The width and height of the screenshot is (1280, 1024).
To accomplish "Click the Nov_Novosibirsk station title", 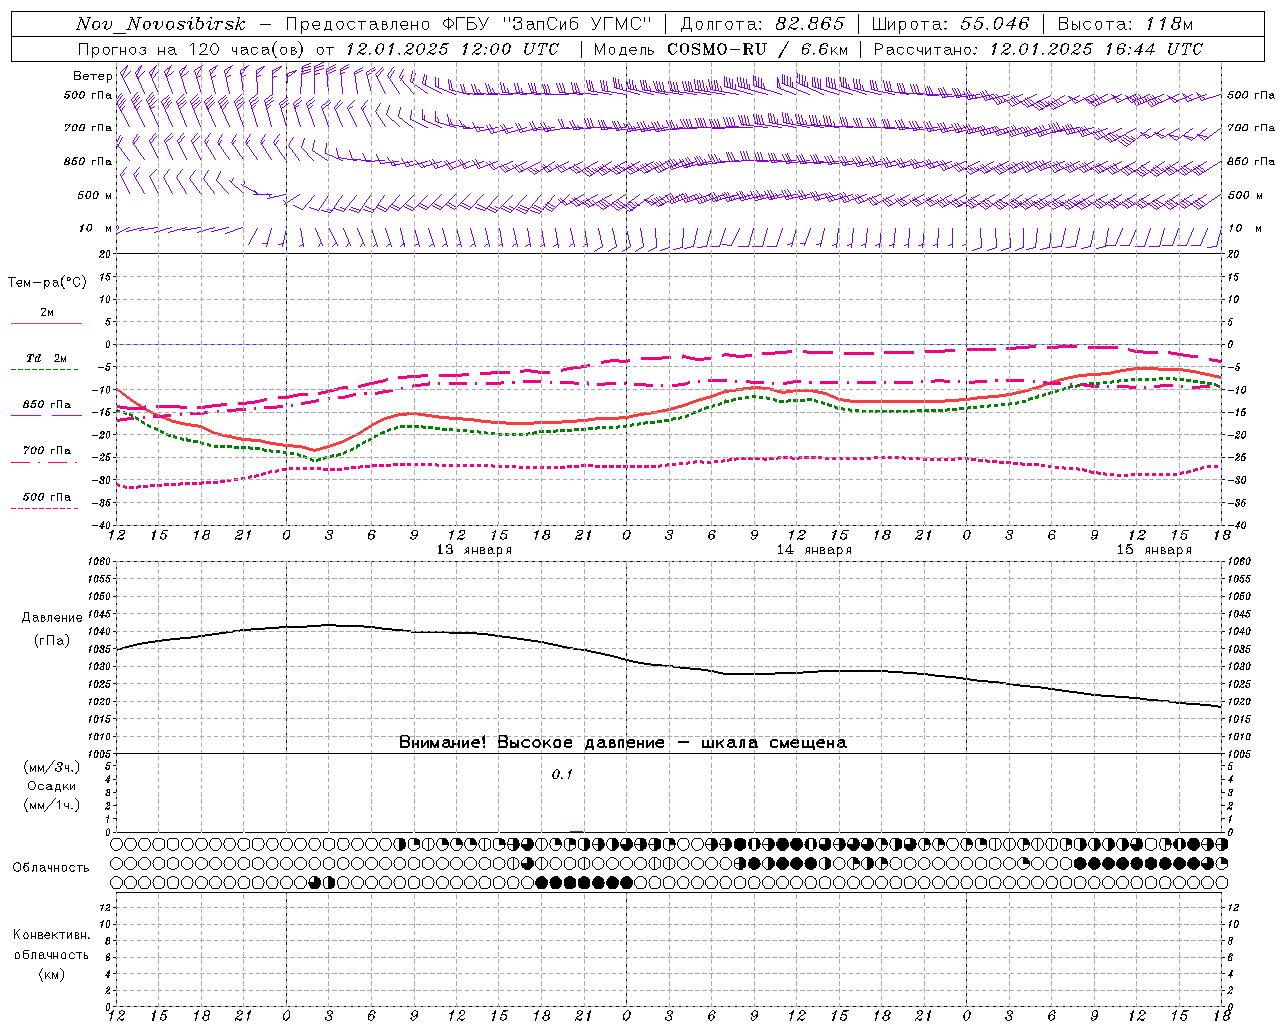I will 160,24.
